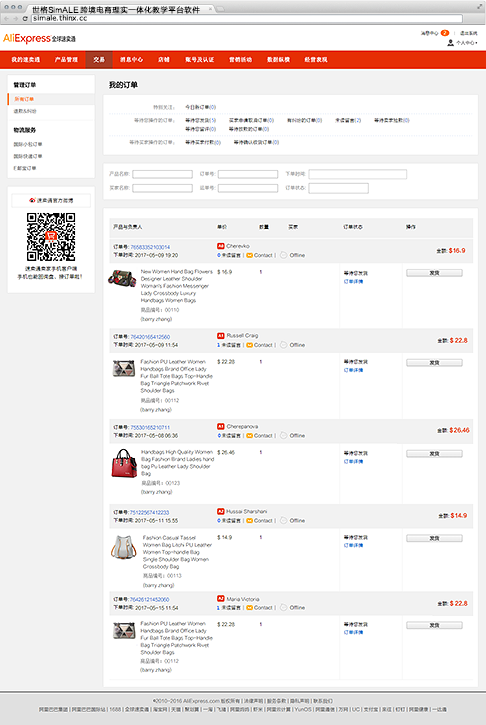Image resolution: width=486 pixels, height=725 pixels.
Task: Click the Offline status icon for Russell Craig
Action: (283, 345)
